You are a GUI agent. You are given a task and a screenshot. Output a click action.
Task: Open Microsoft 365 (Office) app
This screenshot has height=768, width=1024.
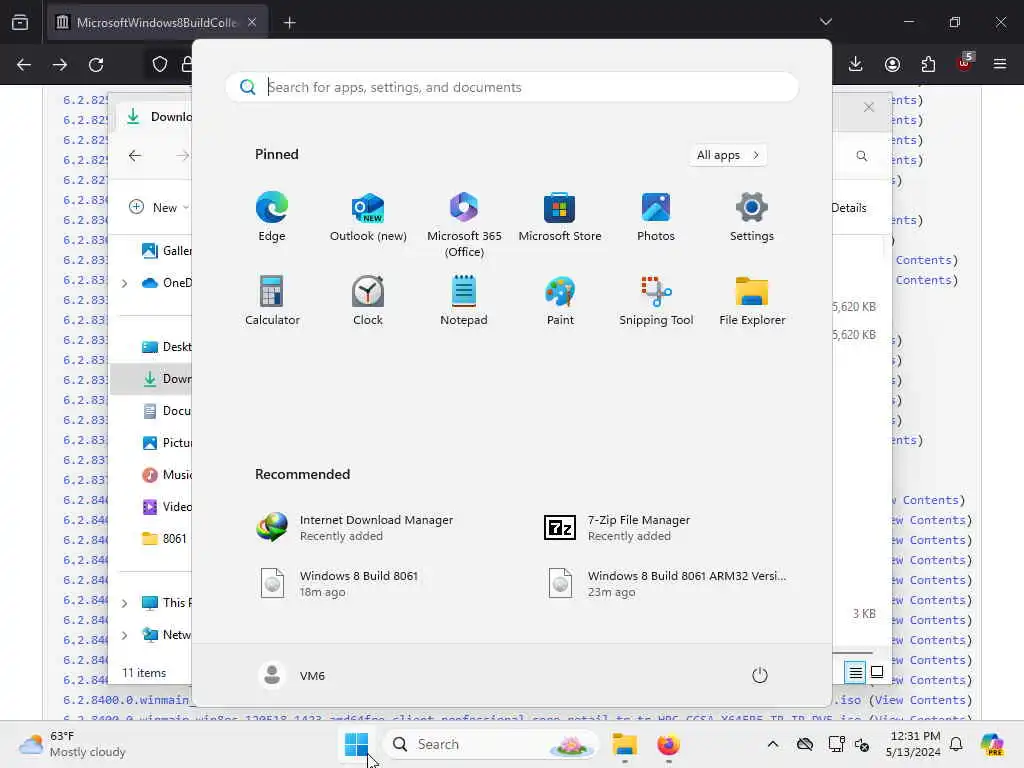[464, 224]
